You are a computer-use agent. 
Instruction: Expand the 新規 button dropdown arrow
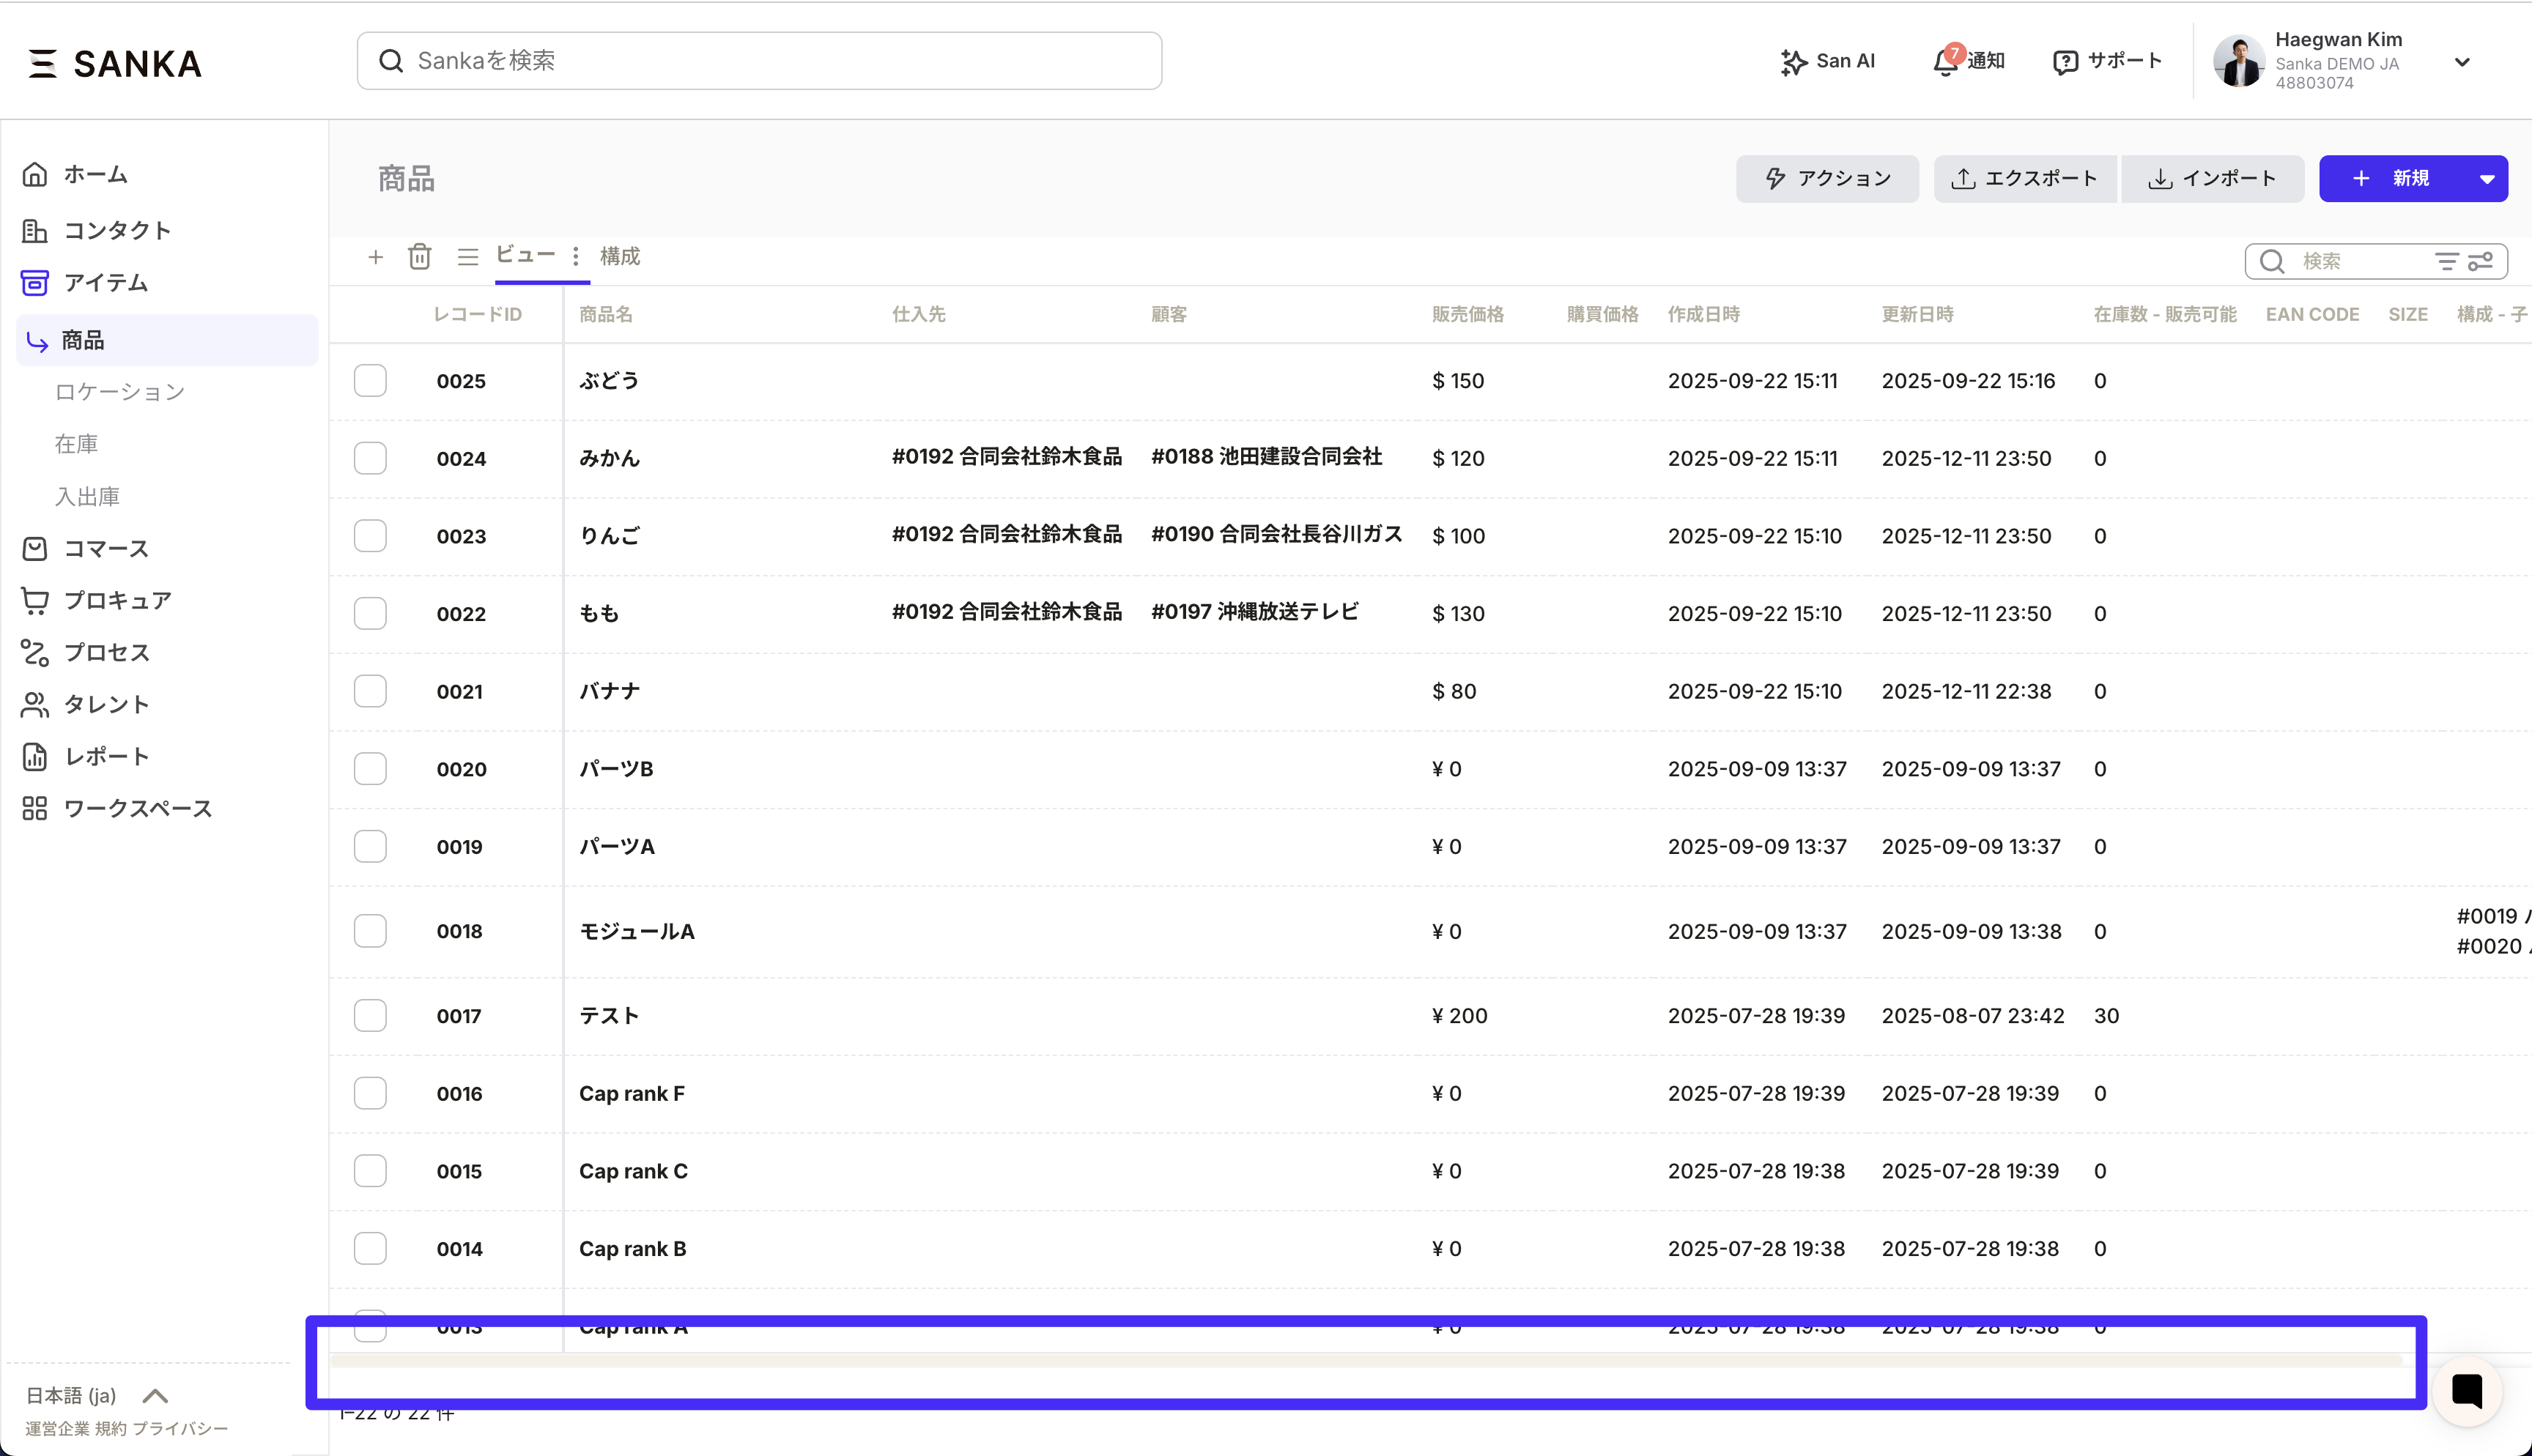click(x=2486, y=179)
